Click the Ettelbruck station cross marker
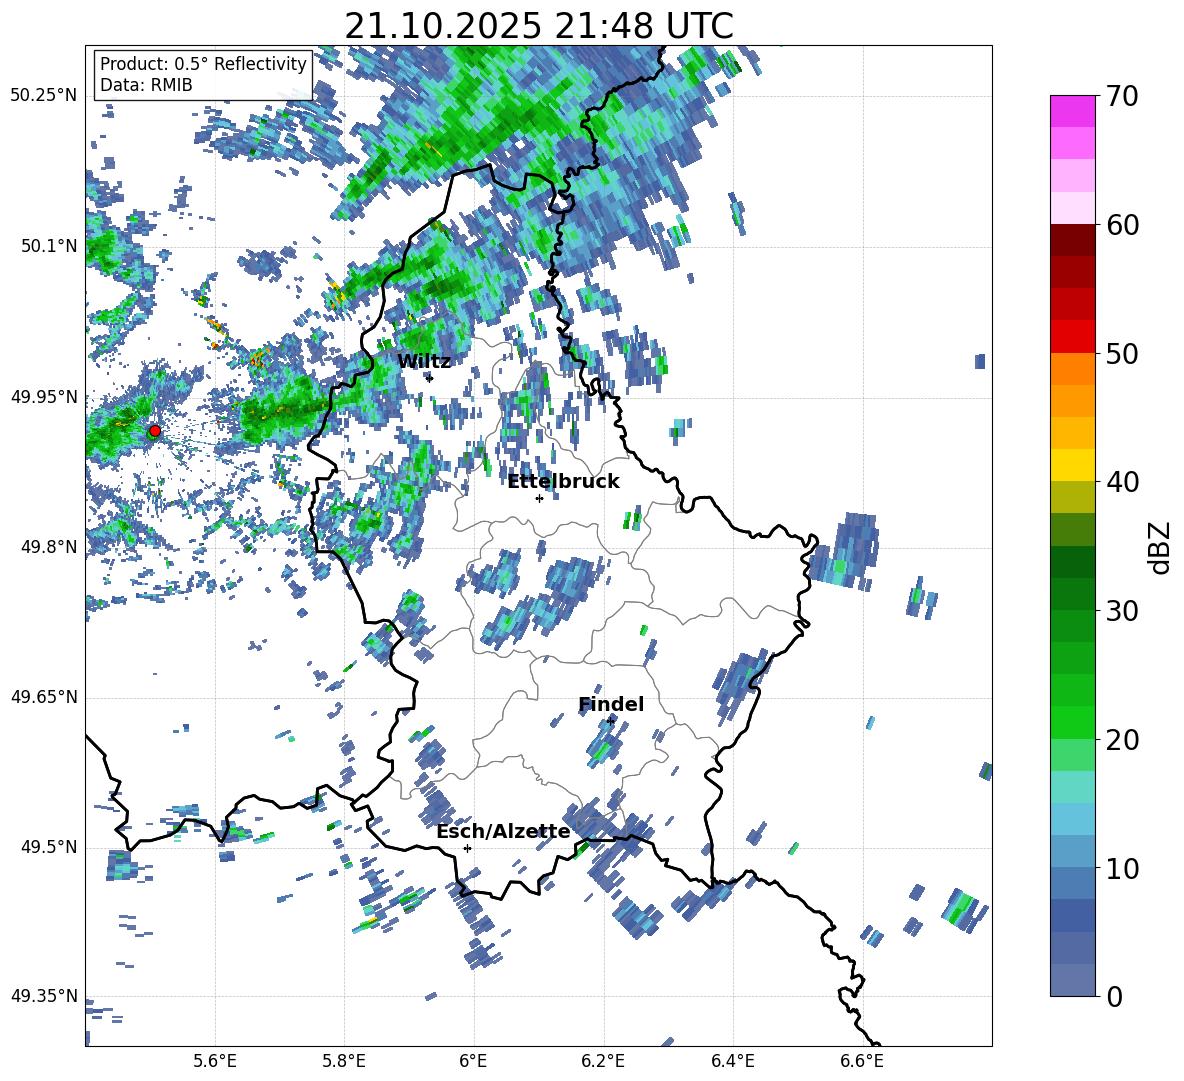Screen dimensions: 1184x1081 click(x=539, y=498)
